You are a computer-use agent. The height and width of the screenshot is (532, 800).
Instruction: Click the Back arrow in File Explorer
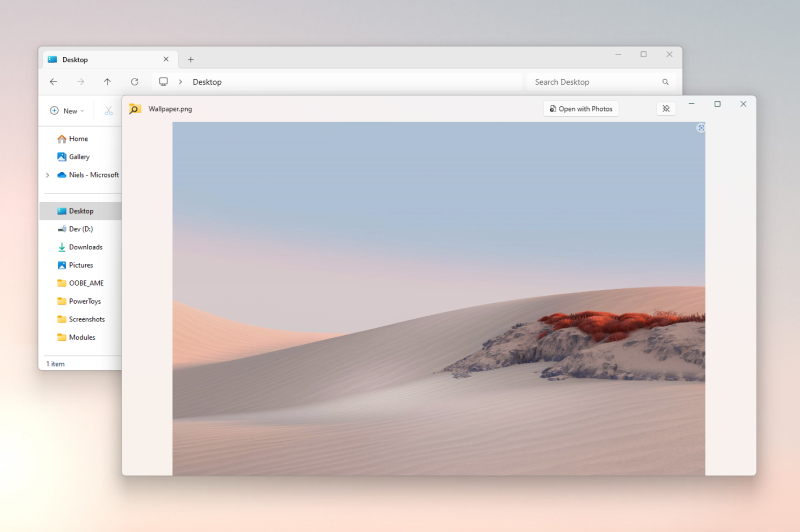[x=53, y=82]
